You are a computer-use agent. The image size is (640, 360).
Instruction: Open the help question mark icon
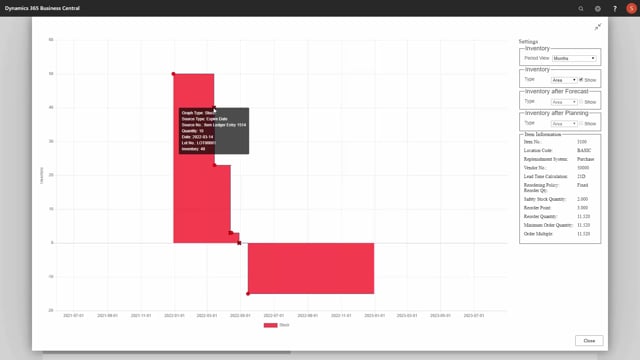tap(615, 9)
